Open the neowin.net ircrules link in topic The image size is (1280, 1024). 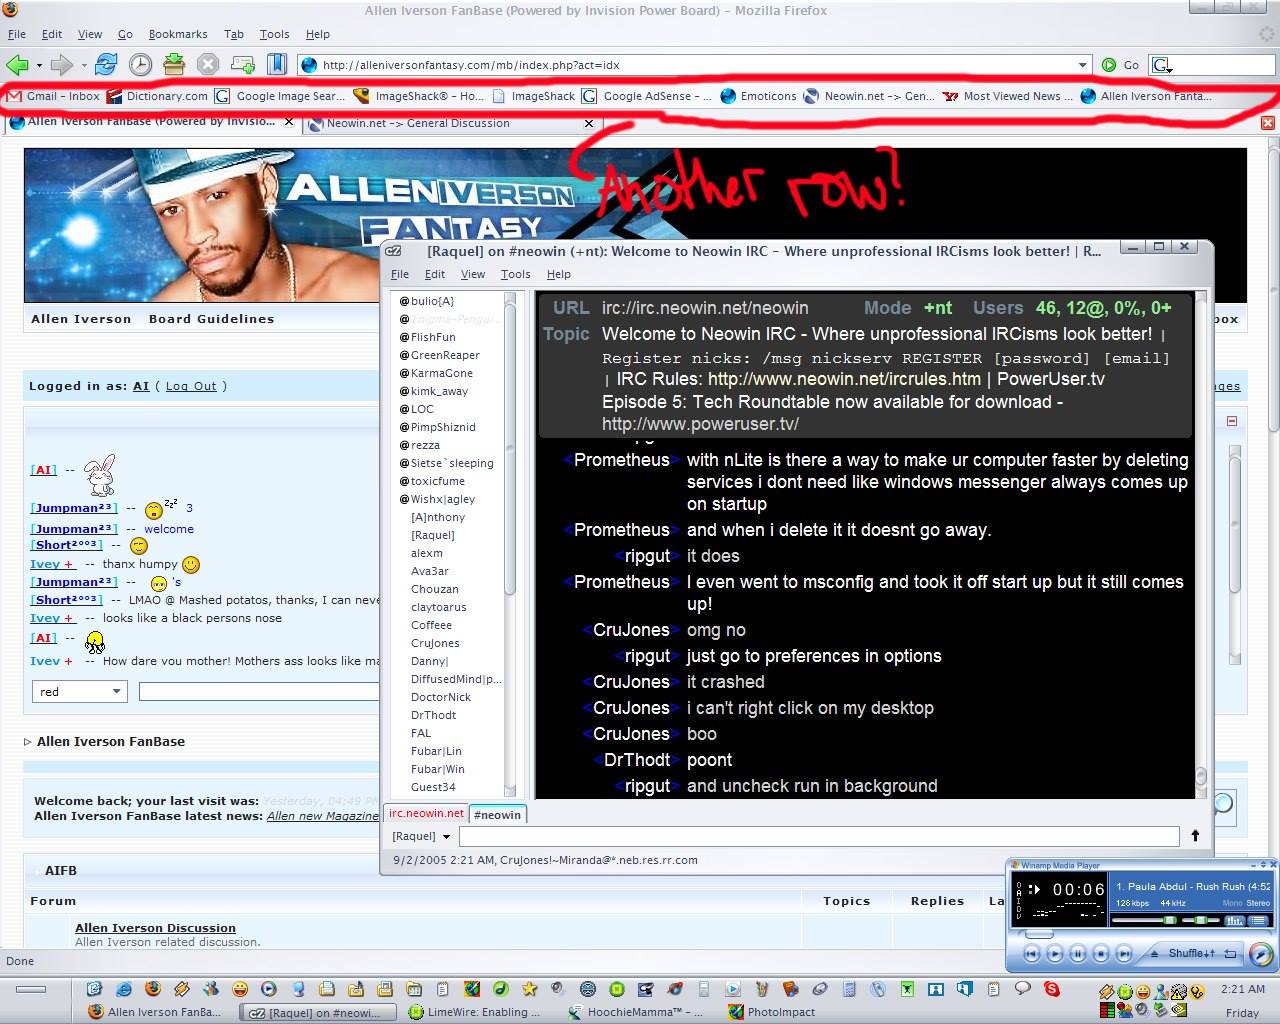(845, 379)
